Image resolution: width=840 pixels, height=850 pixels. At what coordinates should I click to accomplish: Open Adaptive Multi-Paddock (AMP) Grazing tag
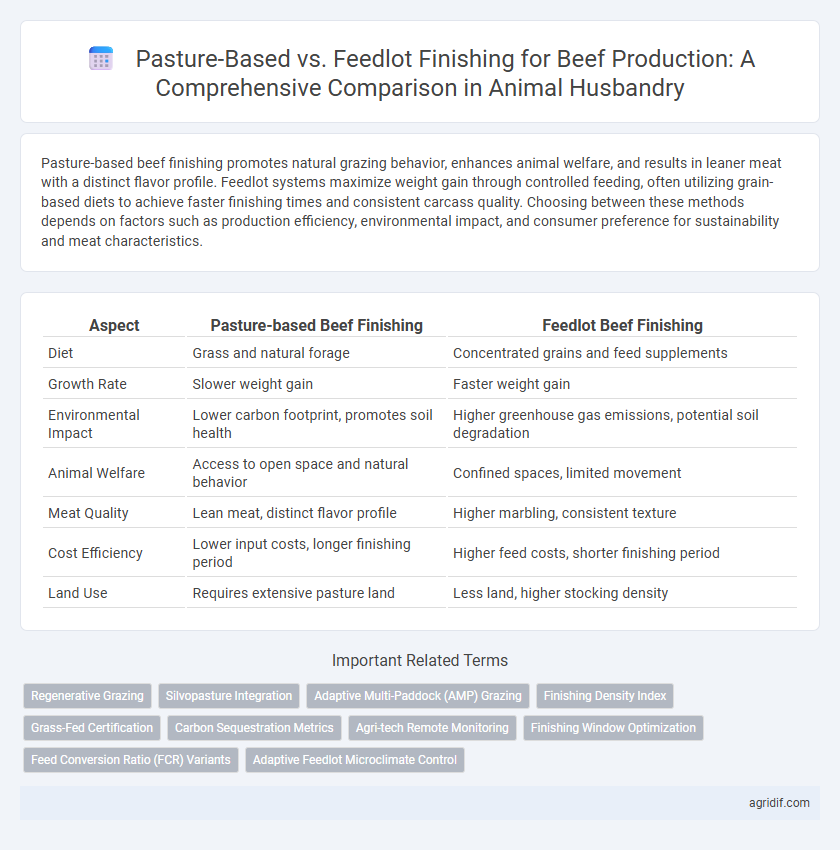[418, 696]
